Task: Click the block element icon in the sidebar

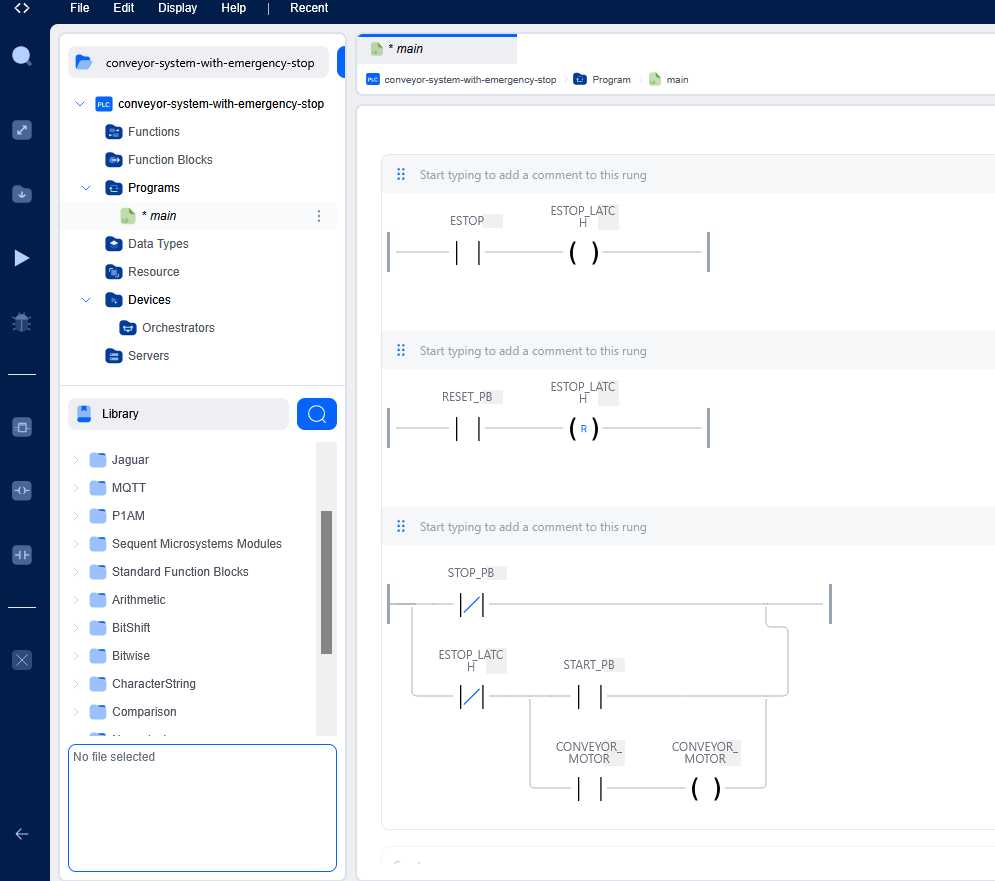Action: point(22,427)
